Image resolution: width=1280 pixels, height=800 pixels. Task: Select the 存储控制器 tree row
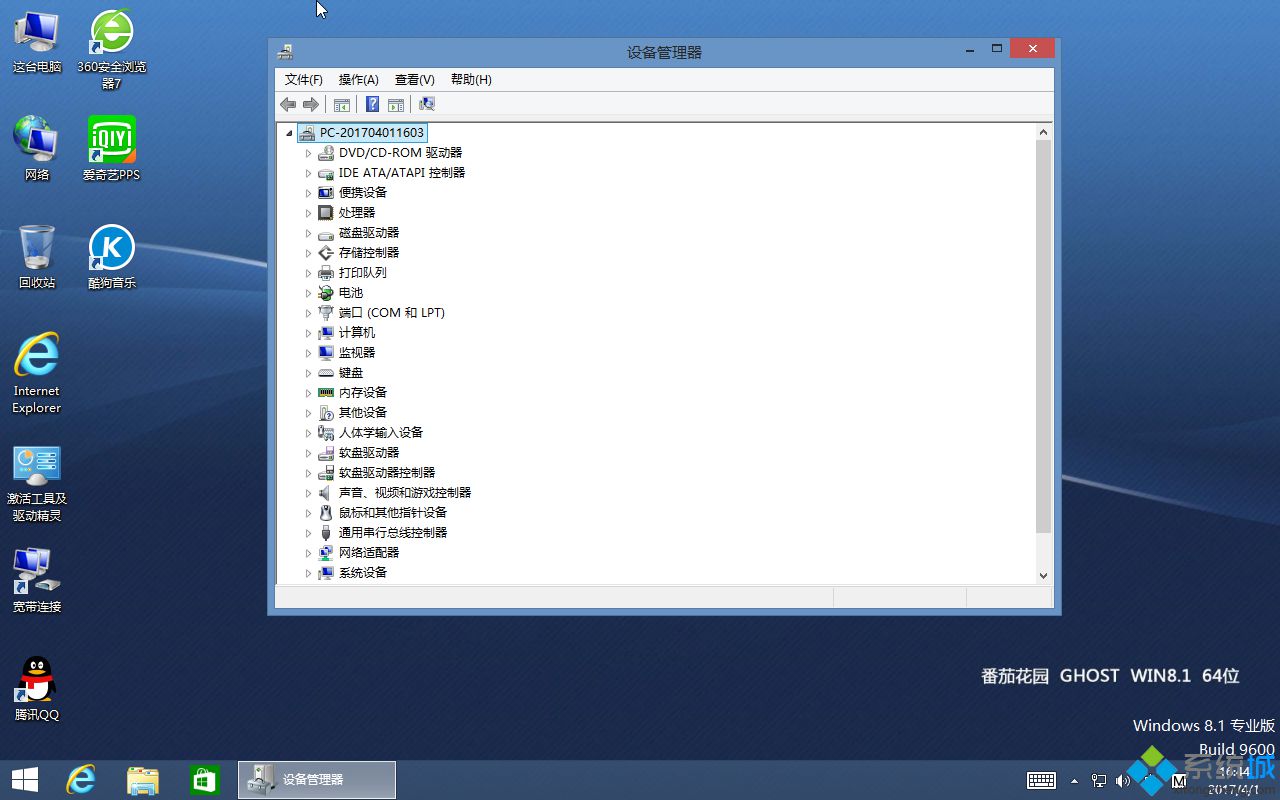pyautogui.click(x=368, y=253)
